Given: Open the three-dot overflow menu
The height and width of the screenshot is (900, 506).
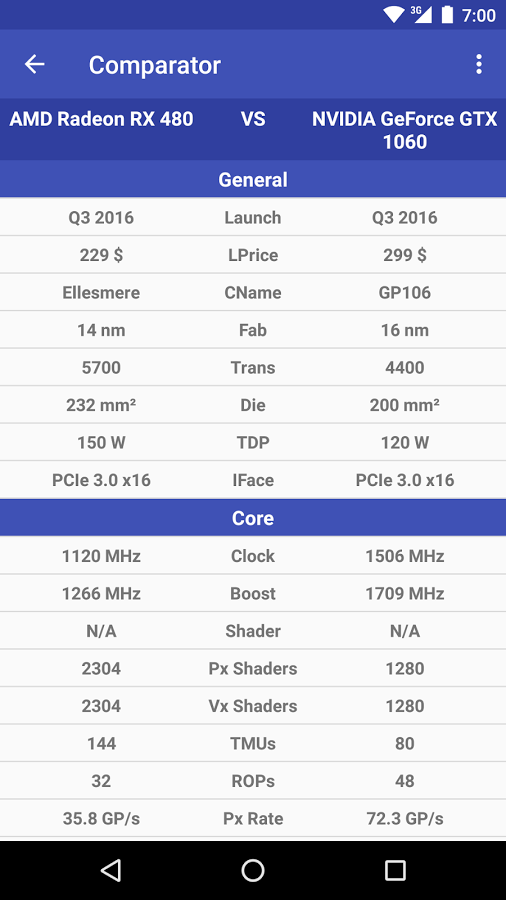Looking at the screenshot, I should pos(478,64).
